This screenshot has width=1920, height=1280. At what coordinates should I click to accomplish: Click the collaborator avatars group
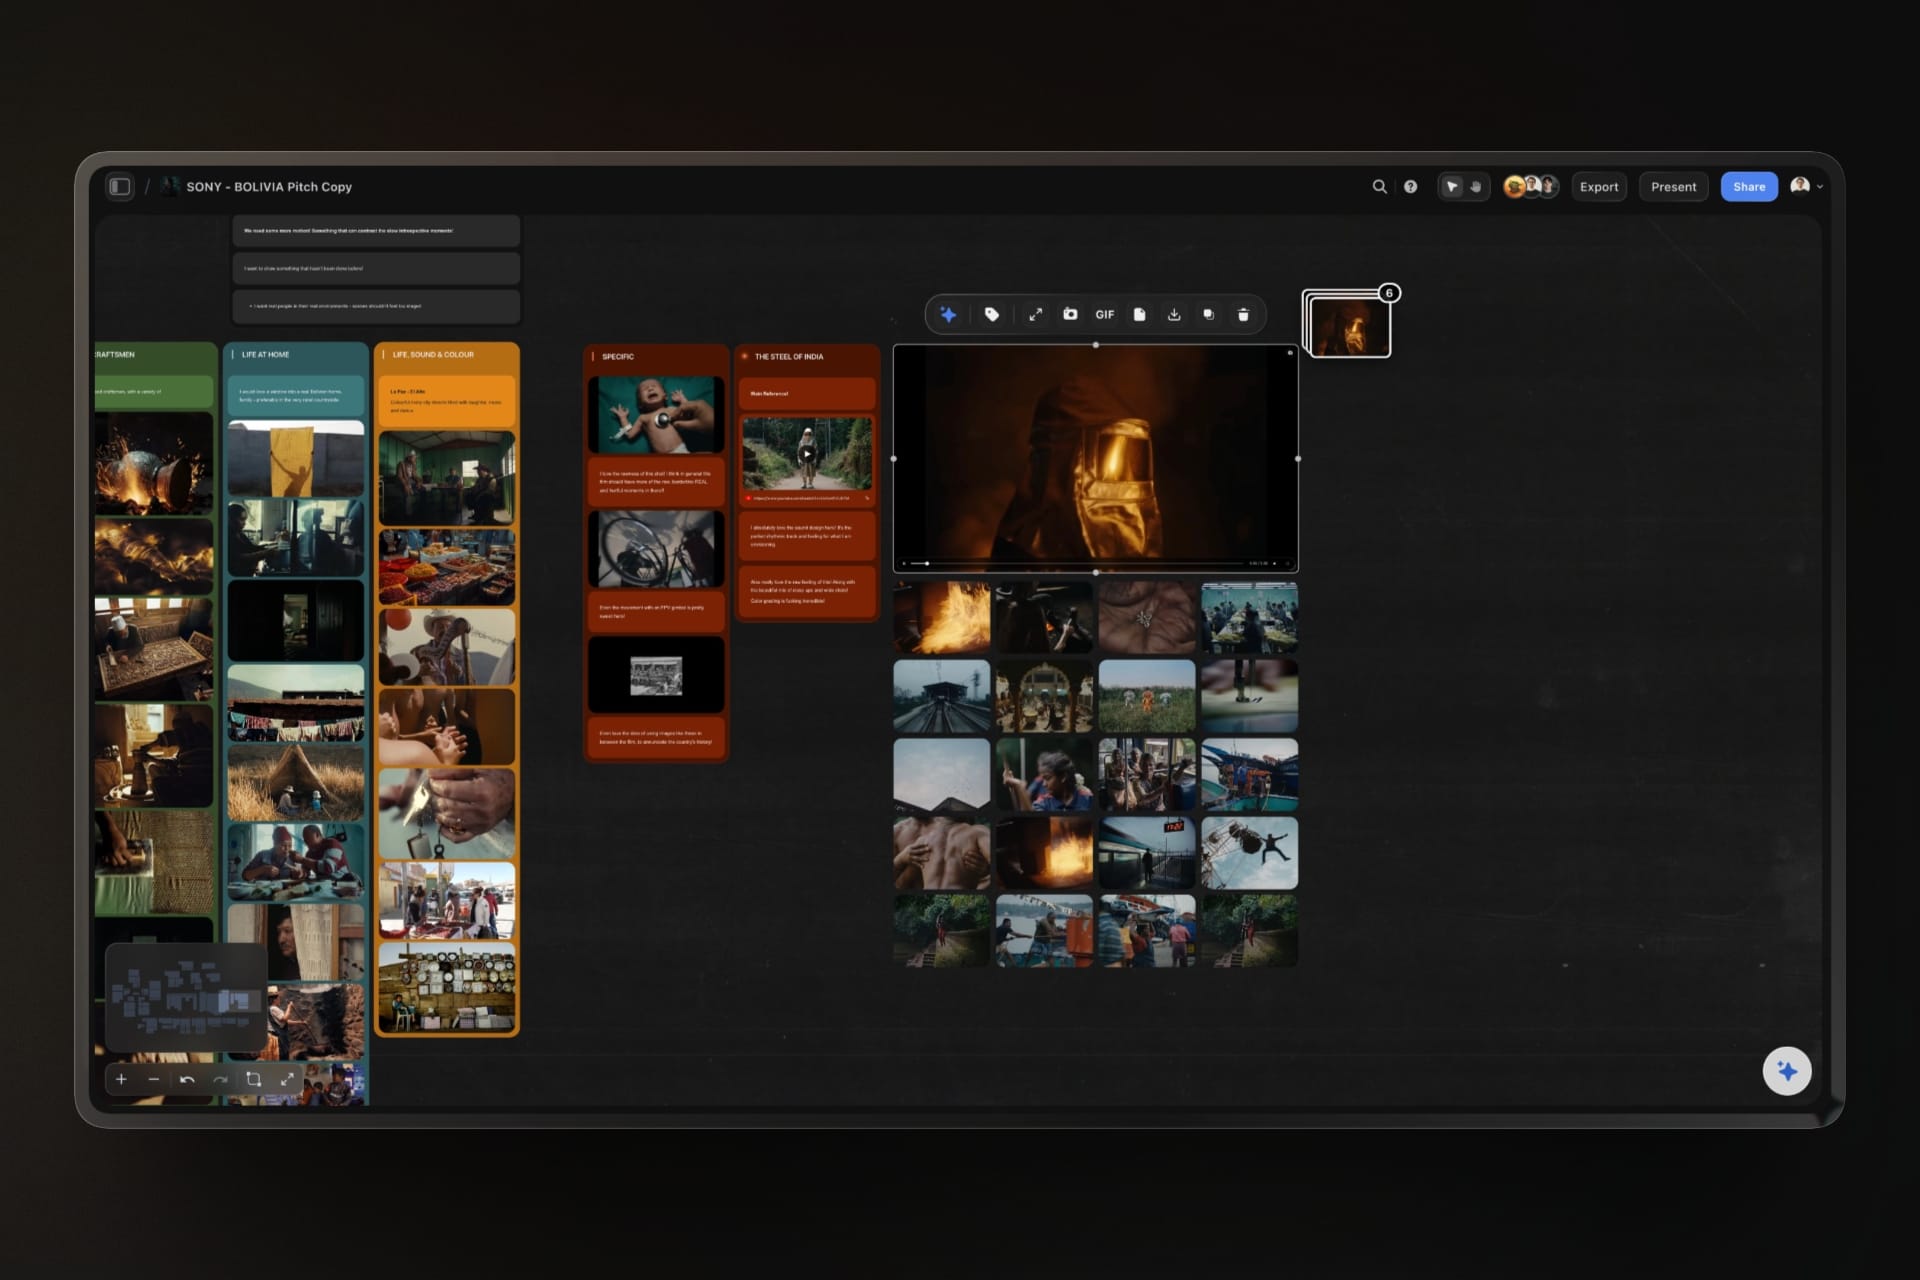tap(1531, 187)
